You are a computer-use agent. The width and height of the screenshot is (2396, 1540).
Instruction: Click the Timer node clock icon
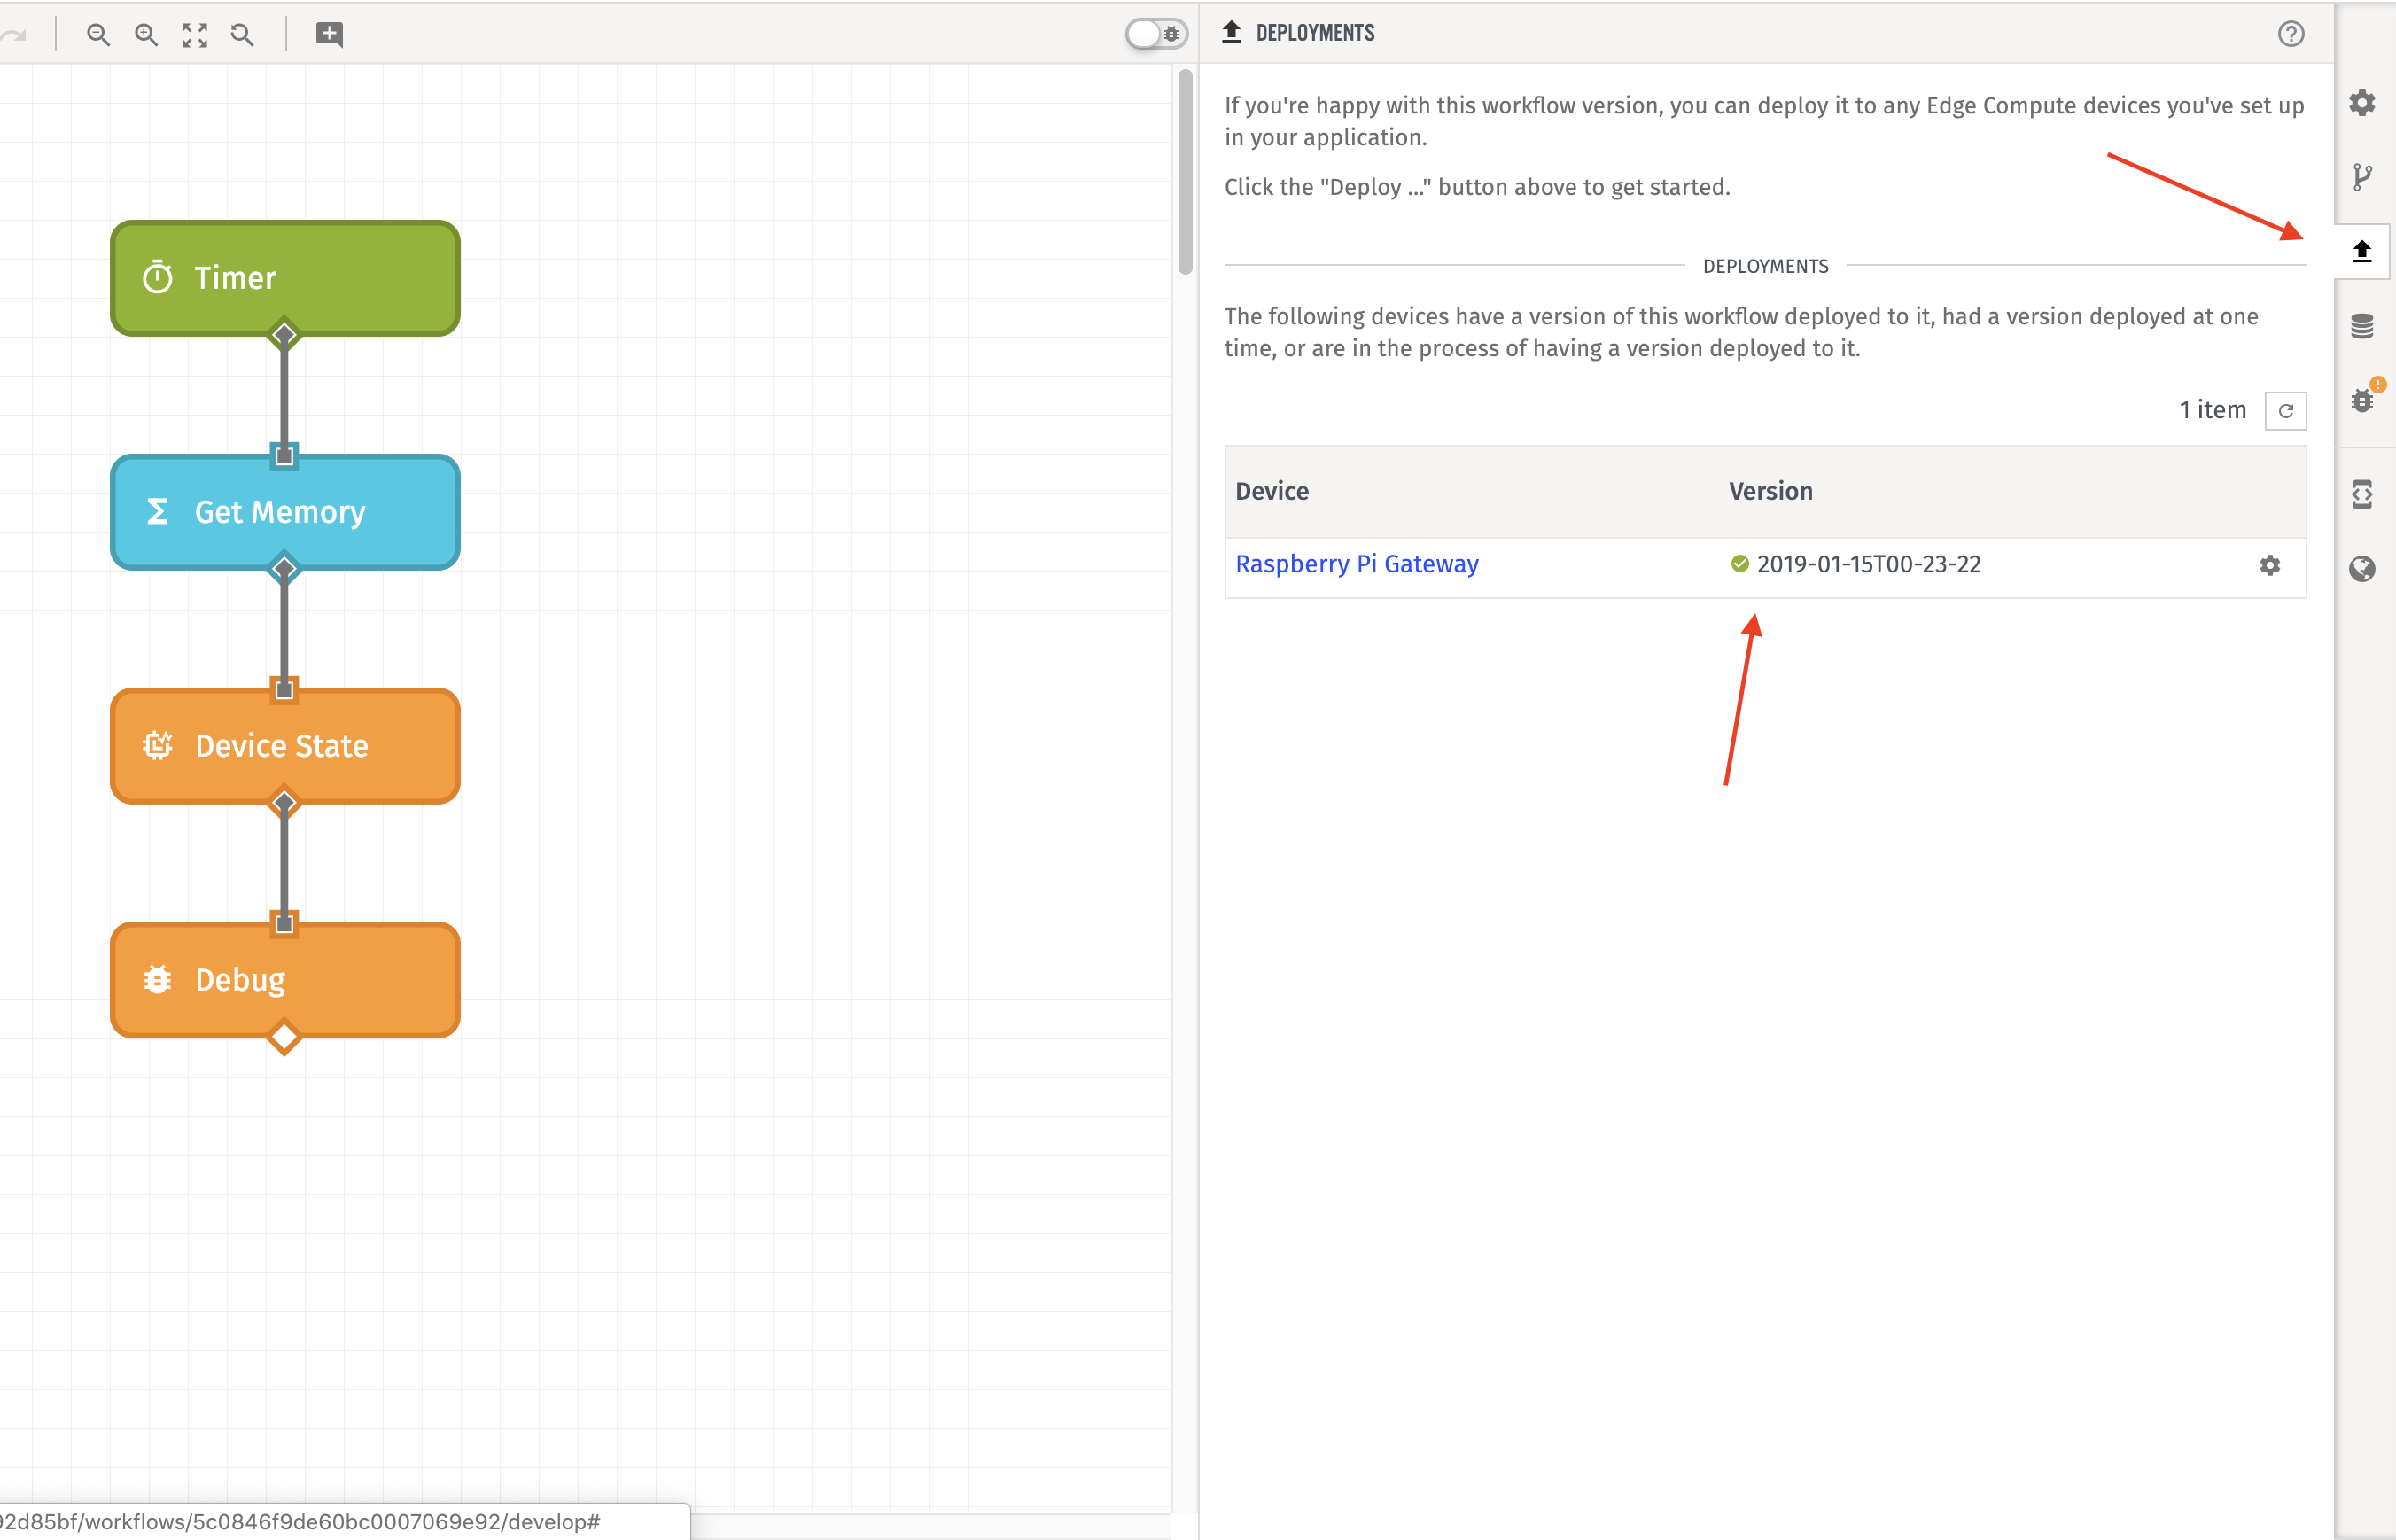tap(158, 277)
